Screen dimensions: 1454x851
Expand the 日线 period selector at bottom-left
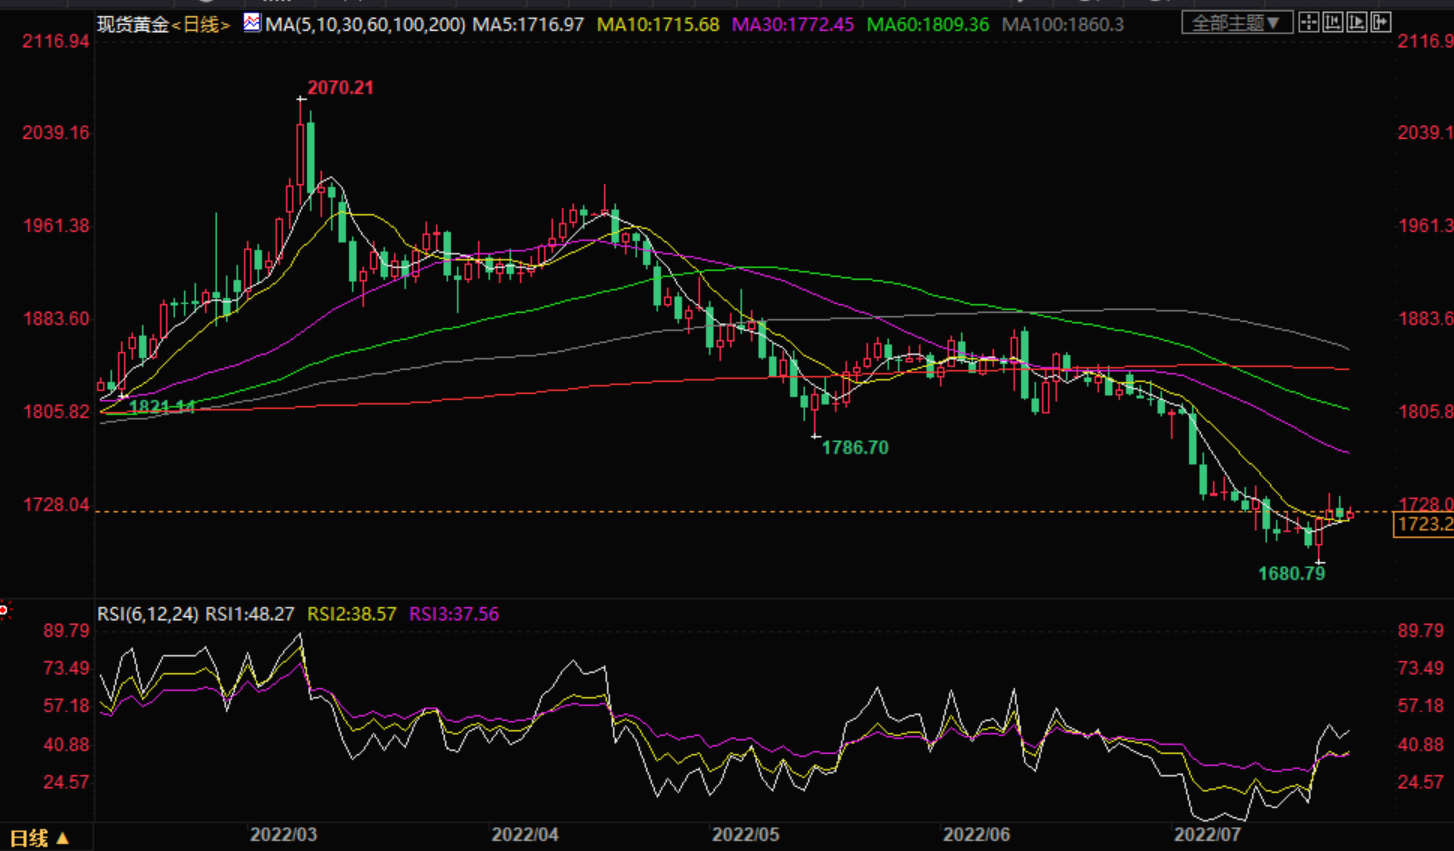(39, 838)
